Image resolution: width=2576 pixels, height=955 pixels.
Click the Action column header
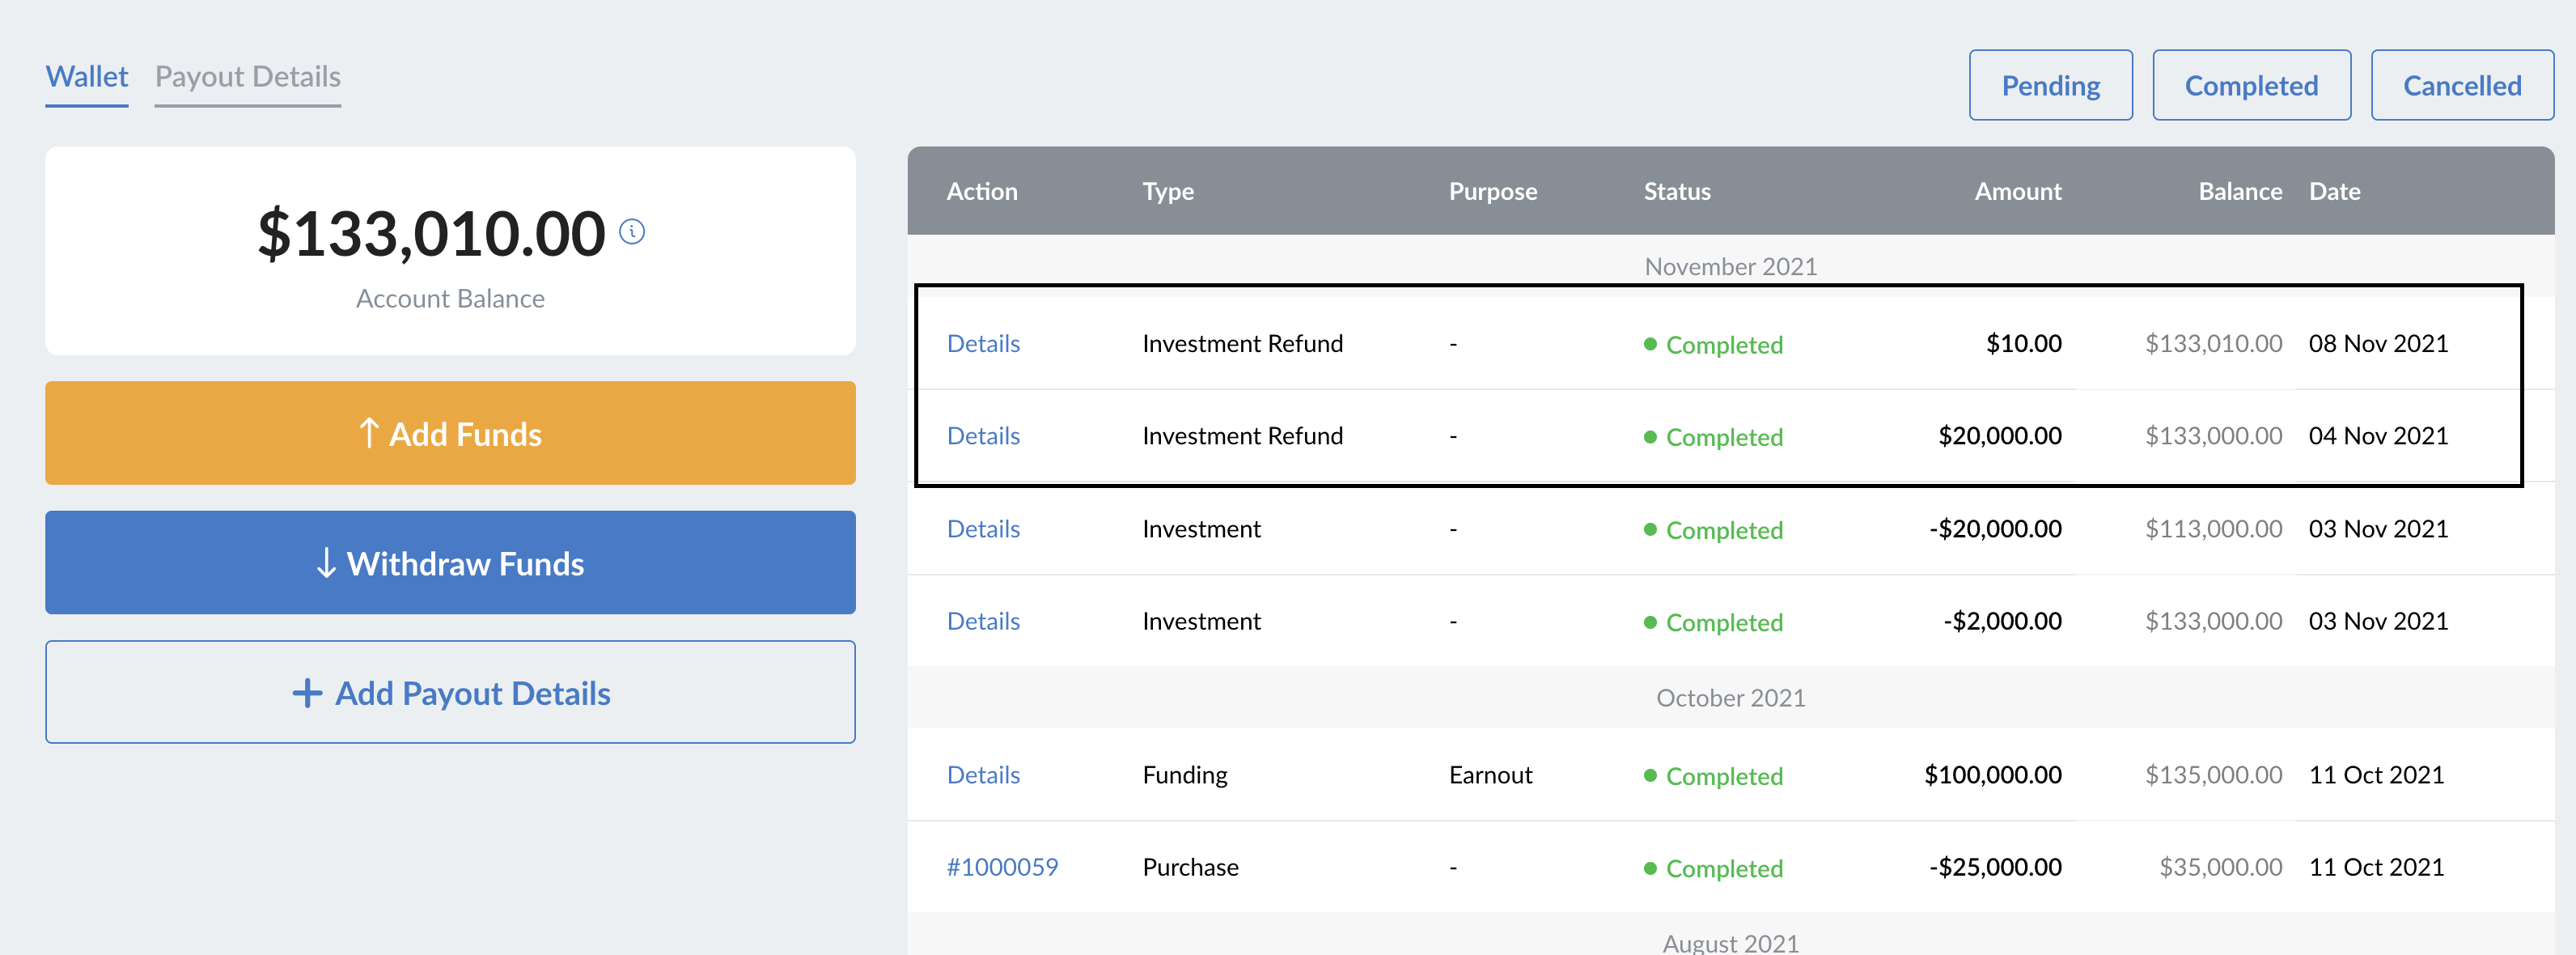click(x=982, y=191)
